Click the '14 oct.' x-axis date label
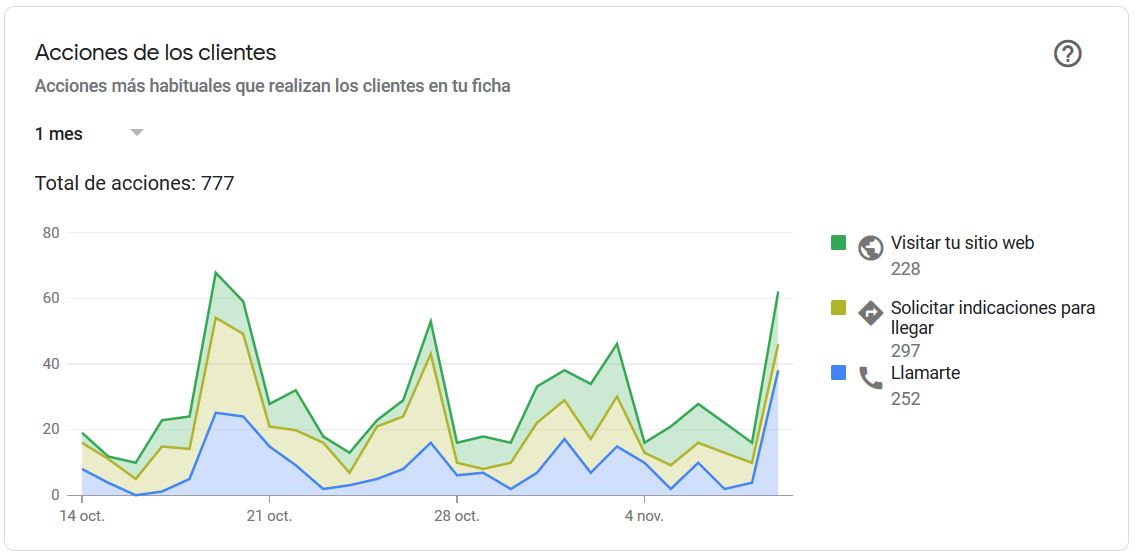The image size is (1136, 560). point(82,516)
